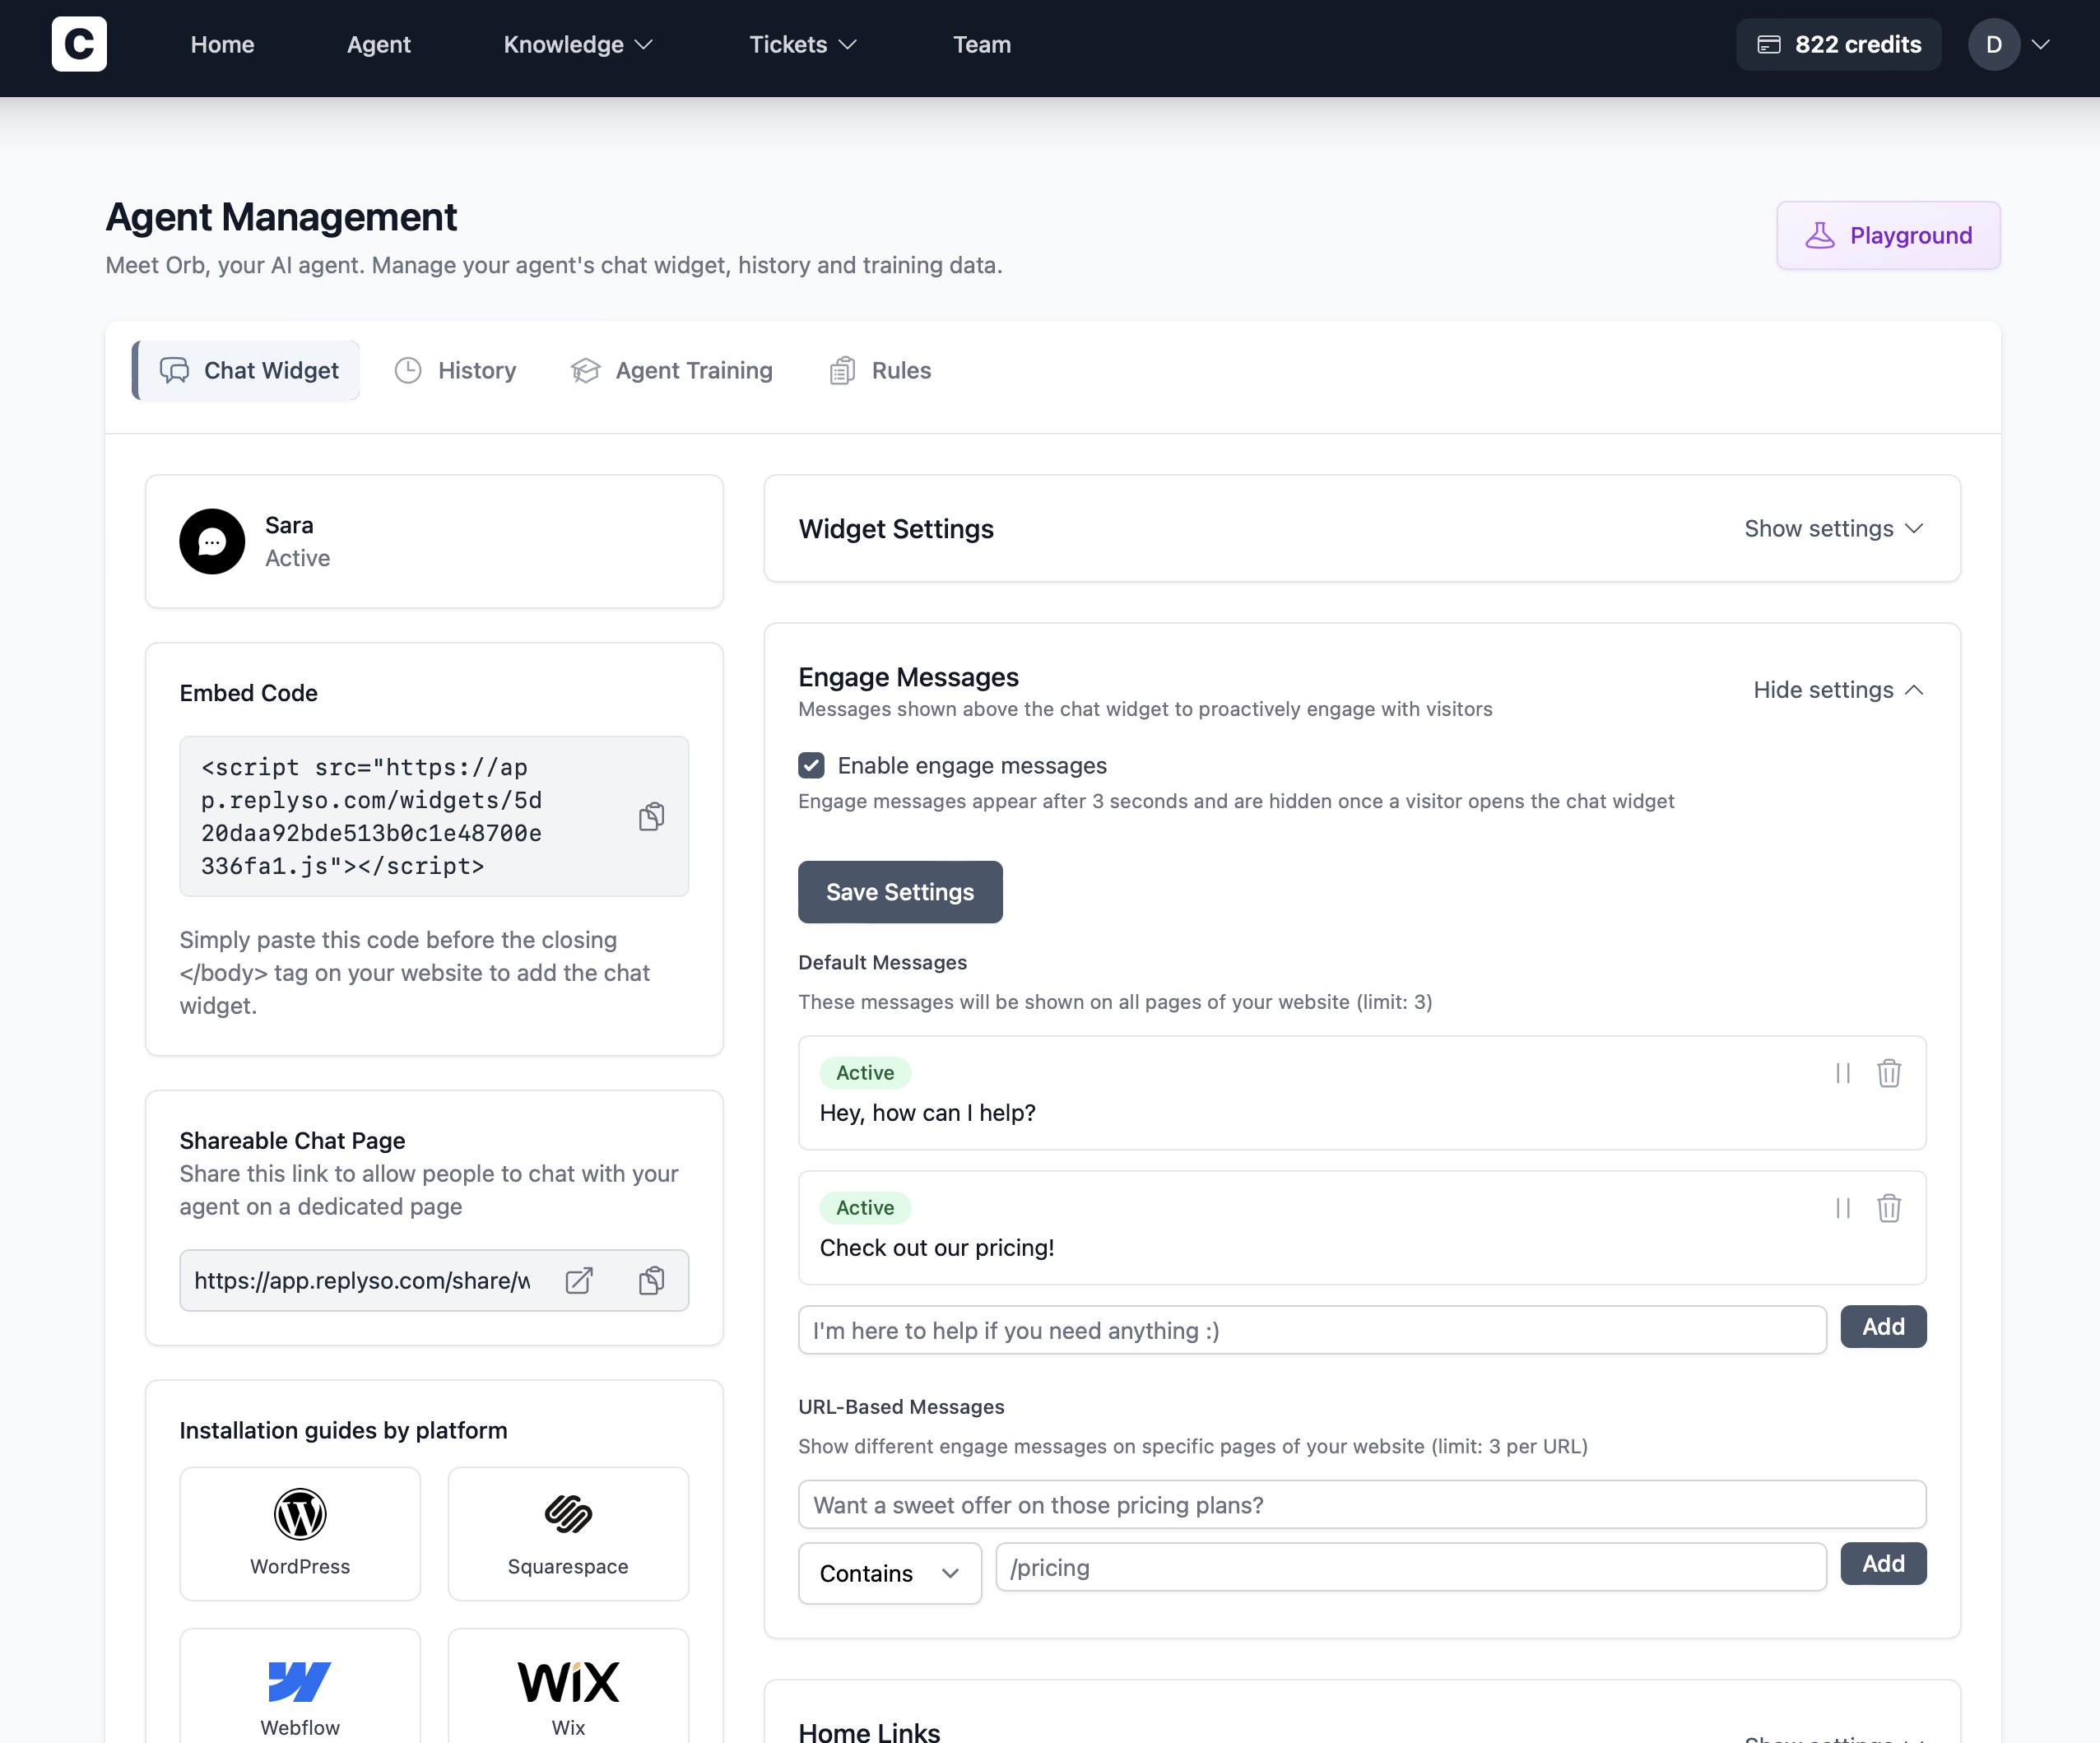Click the app logo in the navbar
The image size is (2100, 1743).
click(x=79, y=44)
